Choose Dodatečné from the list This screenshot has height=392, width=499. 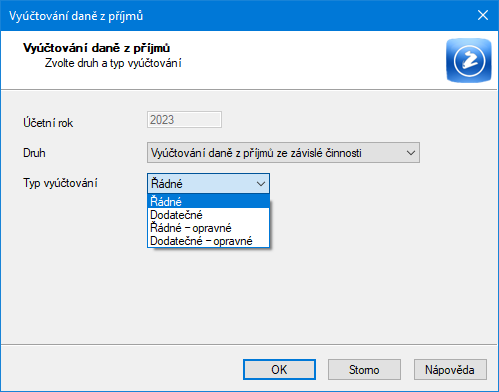(x=208, y=215)
